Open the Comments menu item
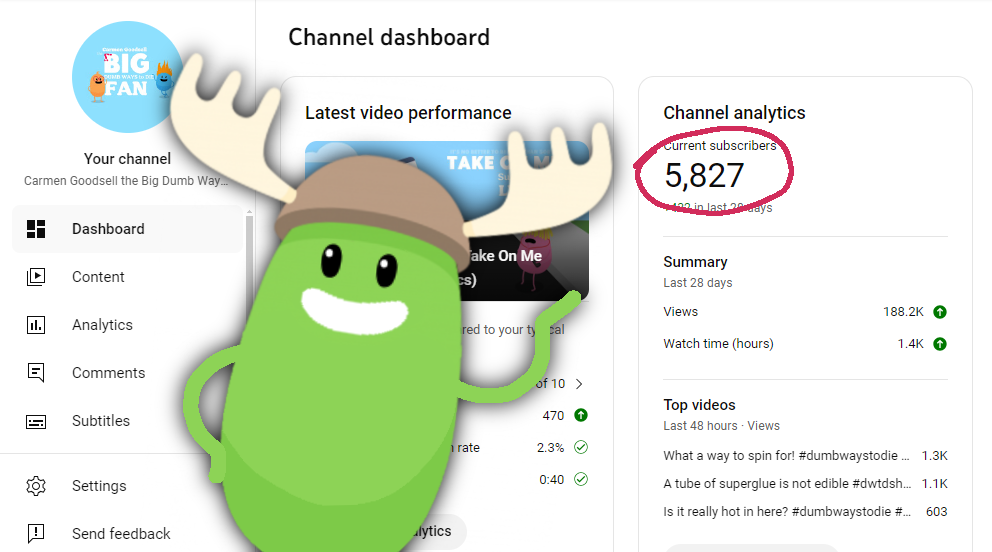Viewport: 992px width, 552px height. click(x=109, y=373)
